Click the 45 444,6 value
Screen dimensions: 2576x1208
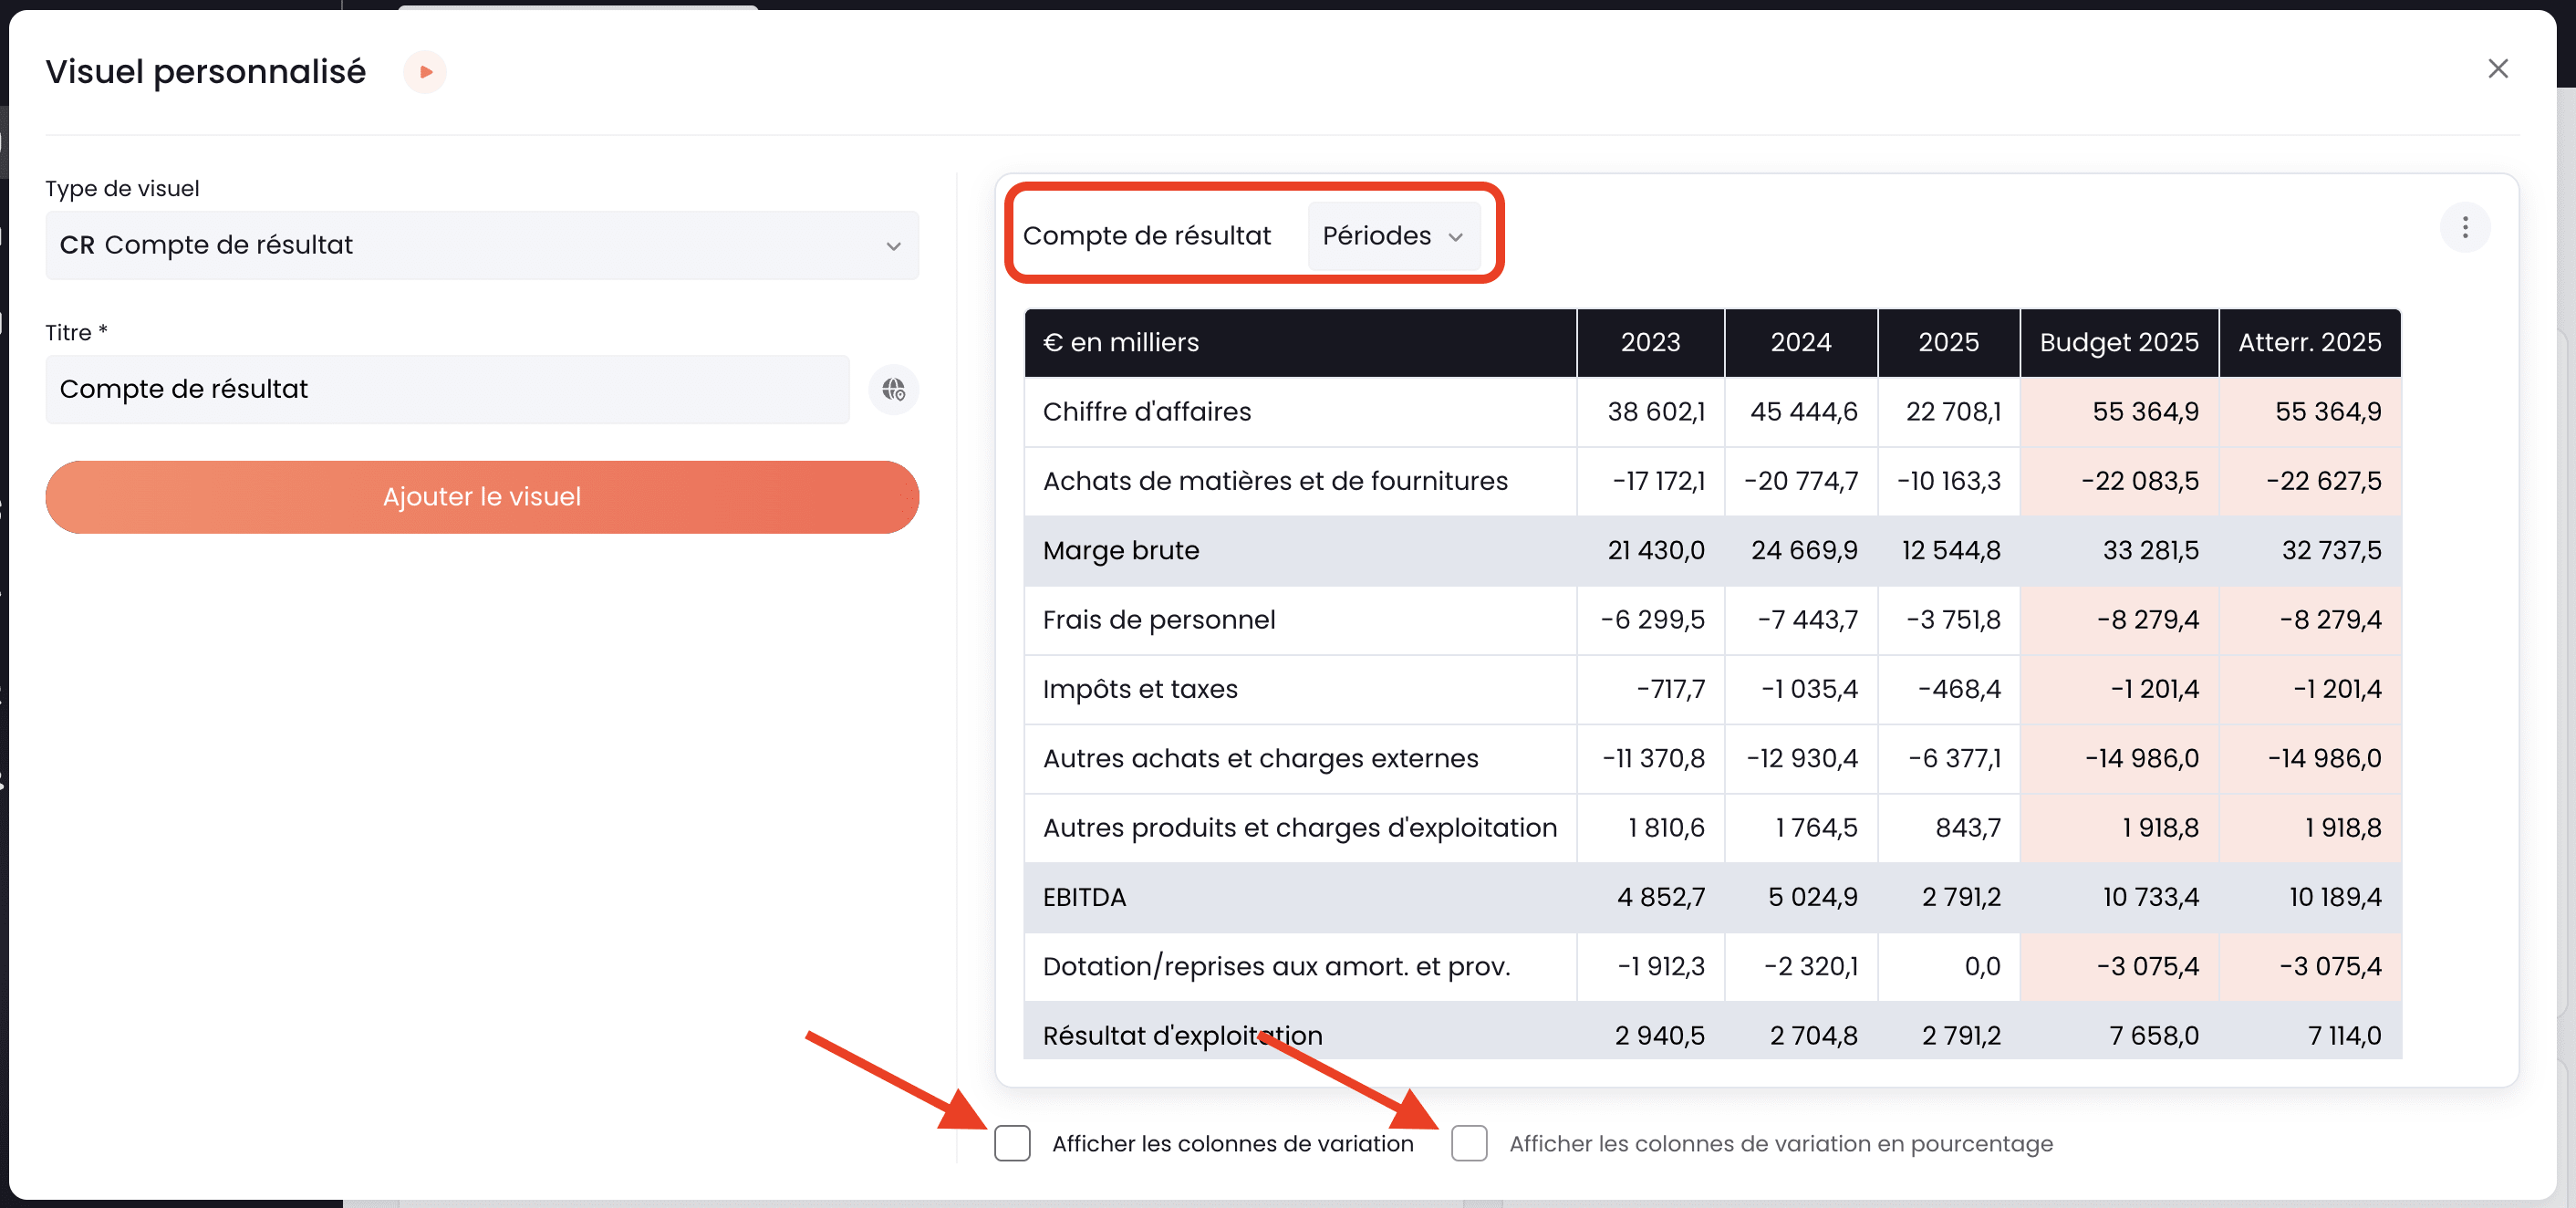pyautogui.click(x=1804, y=412)
